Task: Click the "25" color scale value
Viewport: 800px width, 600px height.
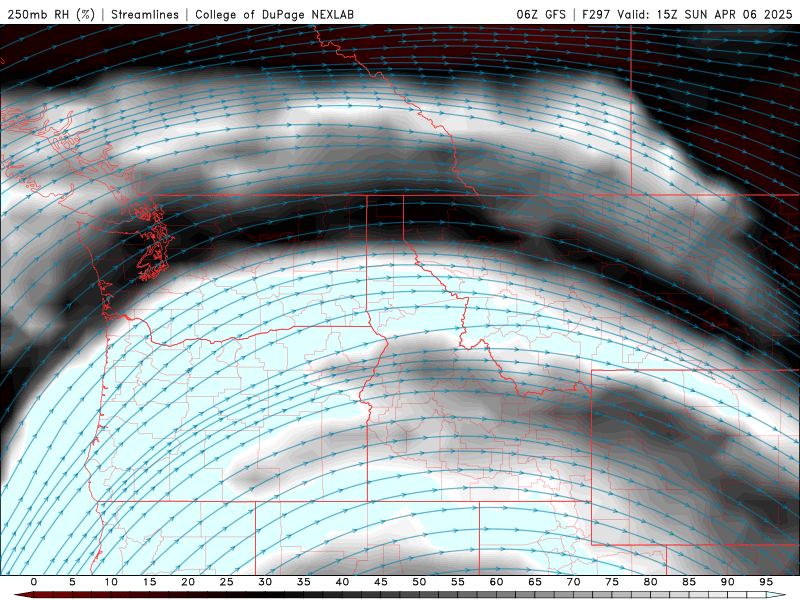Action: click(227, 582)
